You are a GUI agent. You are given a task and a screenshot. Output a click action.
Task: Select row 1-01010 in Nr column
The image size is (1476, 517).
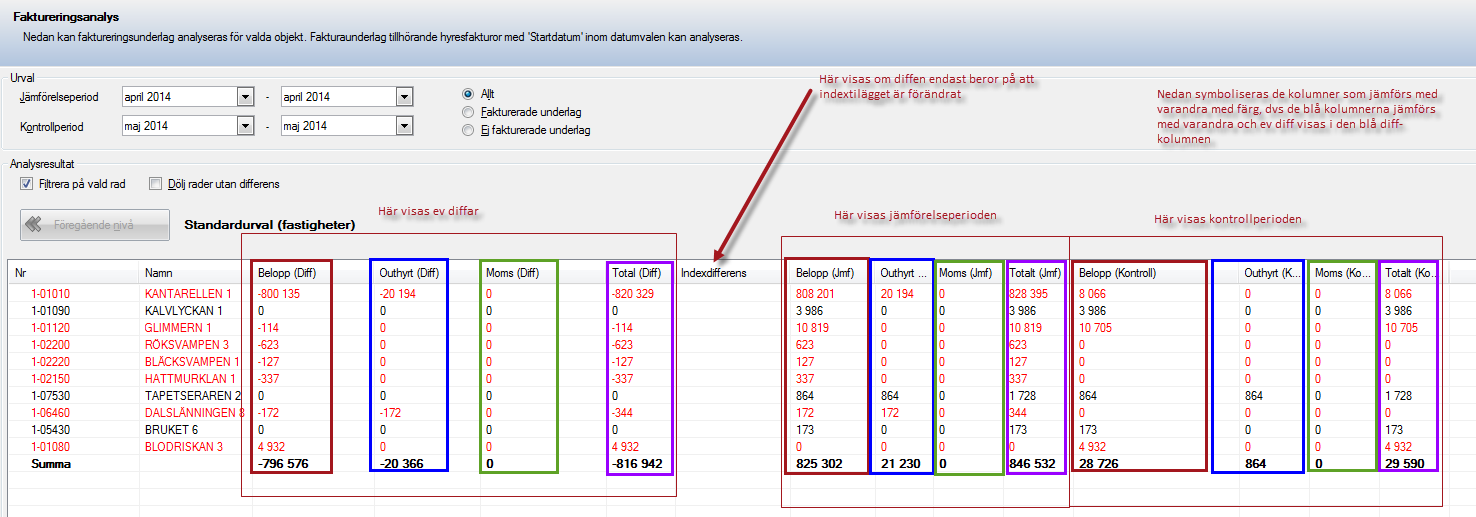(x=49, y=294)
